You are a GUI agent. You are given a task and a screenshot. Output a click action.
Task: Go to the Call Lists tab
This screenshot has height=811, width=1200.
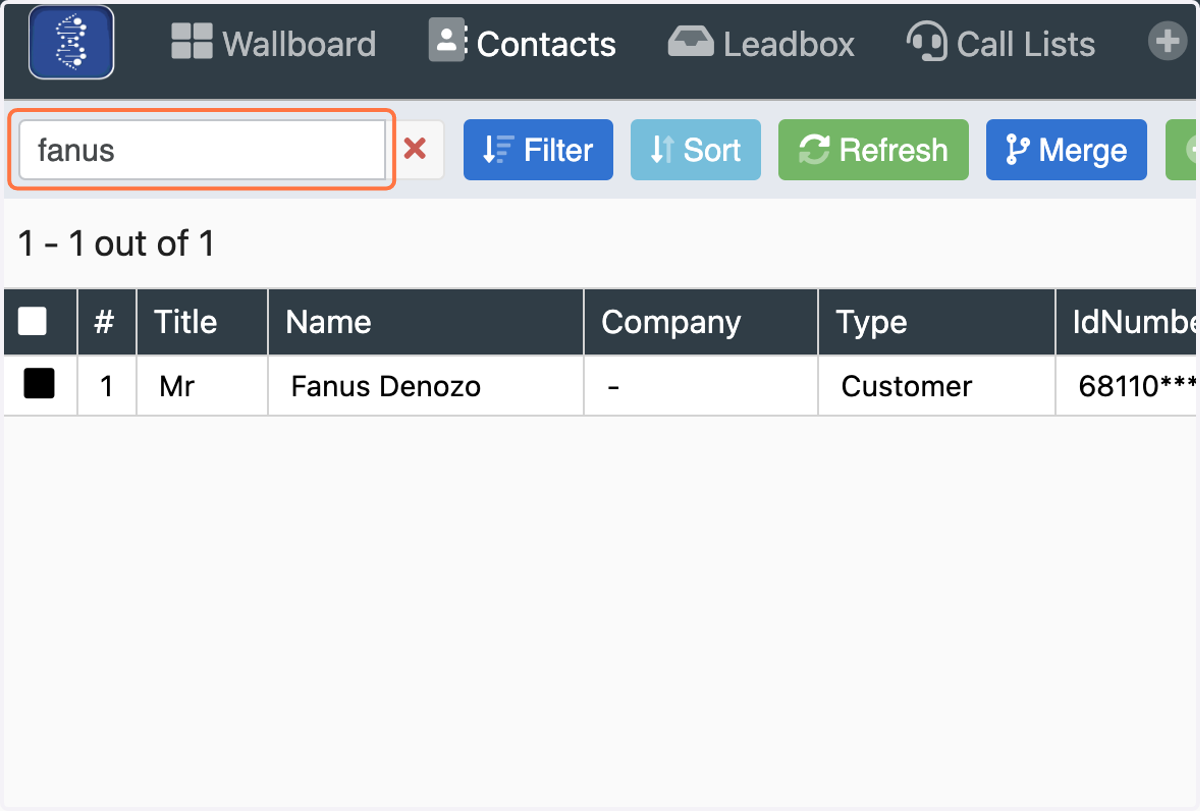pyautogui.click(x=1001, y=43)
